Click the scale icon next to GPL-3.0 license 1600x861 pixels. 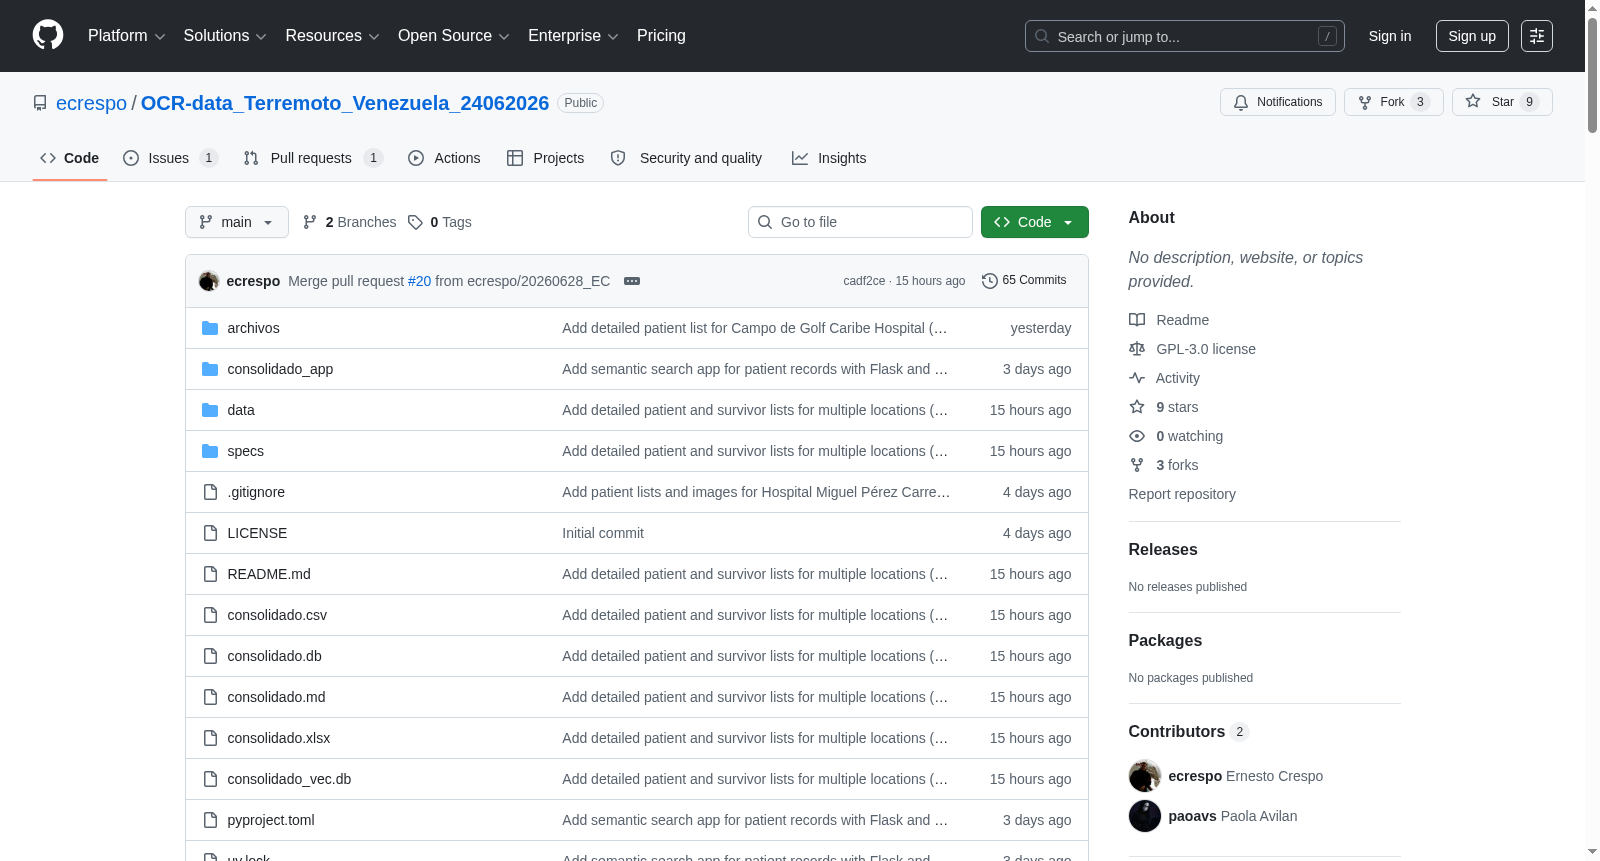(x=1137, y=349)
